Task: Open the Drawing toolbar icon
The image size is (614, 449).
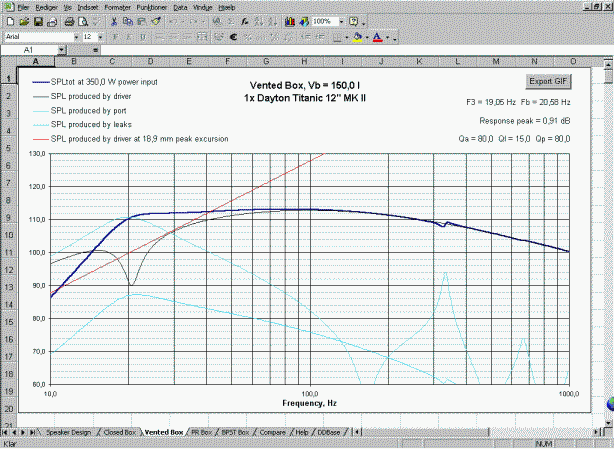Action: pyautogui.click(x=304, y=22)
